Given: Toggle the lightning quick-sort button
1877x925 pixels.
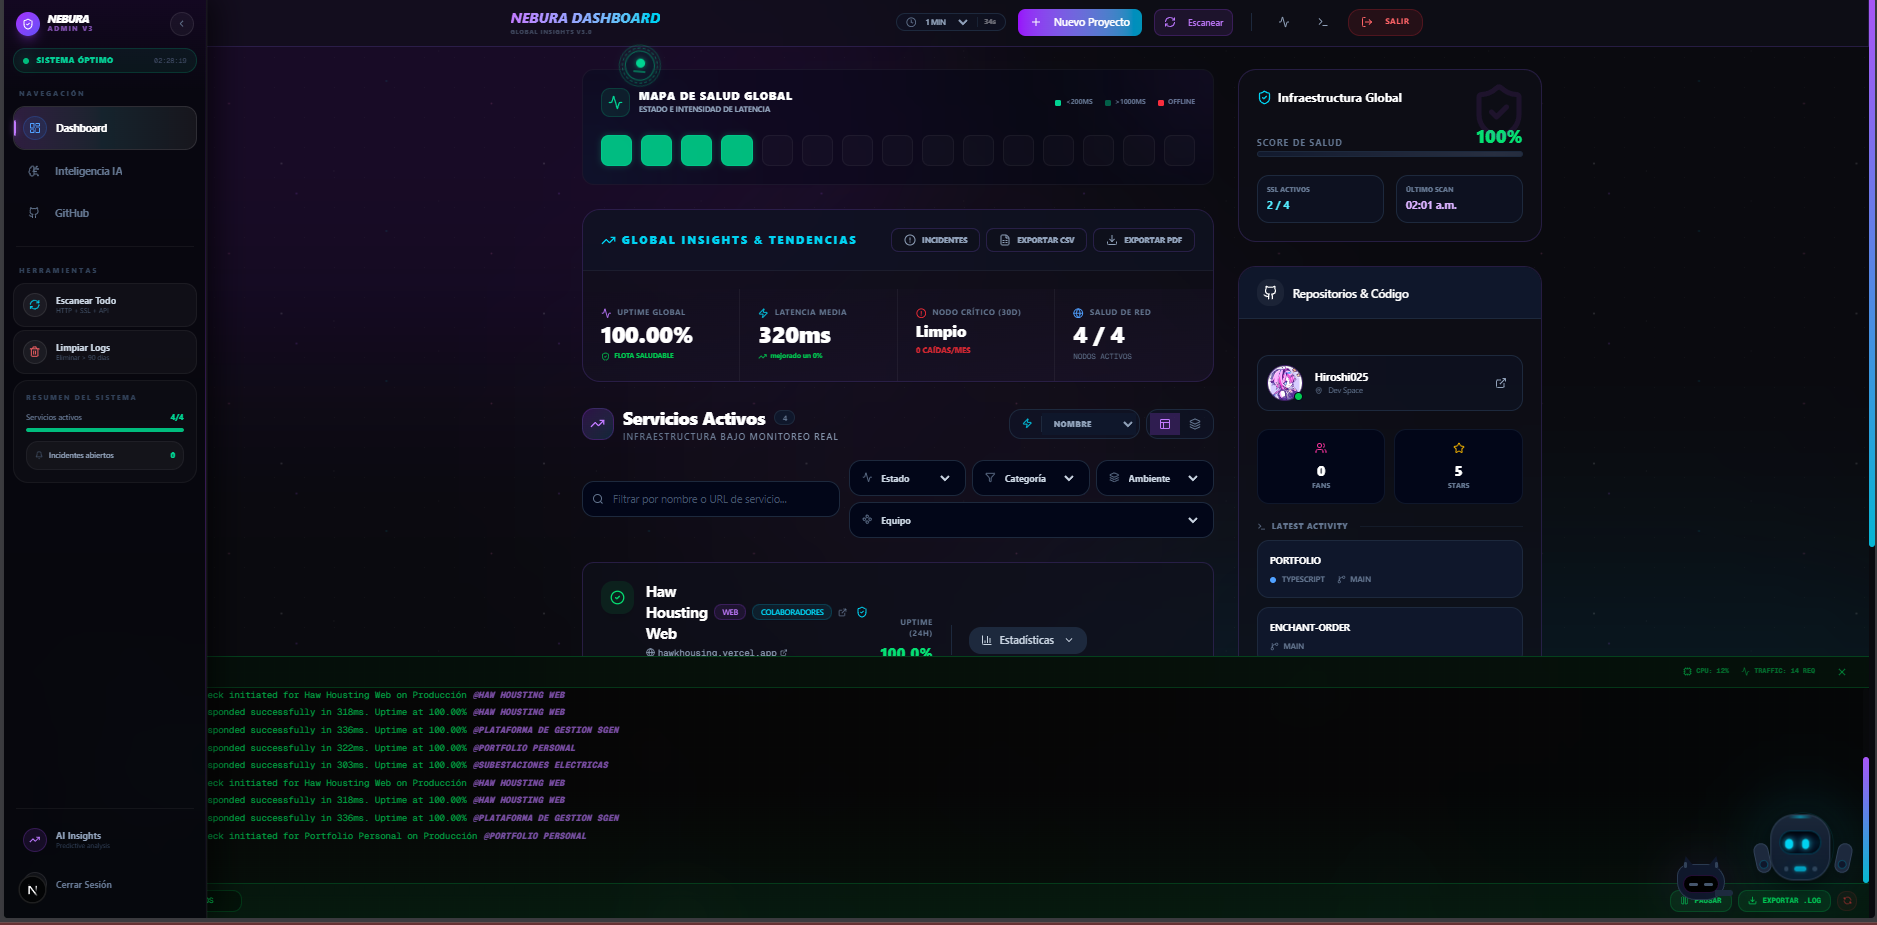Looking at the screenshot, I should tap(1027, 424).
